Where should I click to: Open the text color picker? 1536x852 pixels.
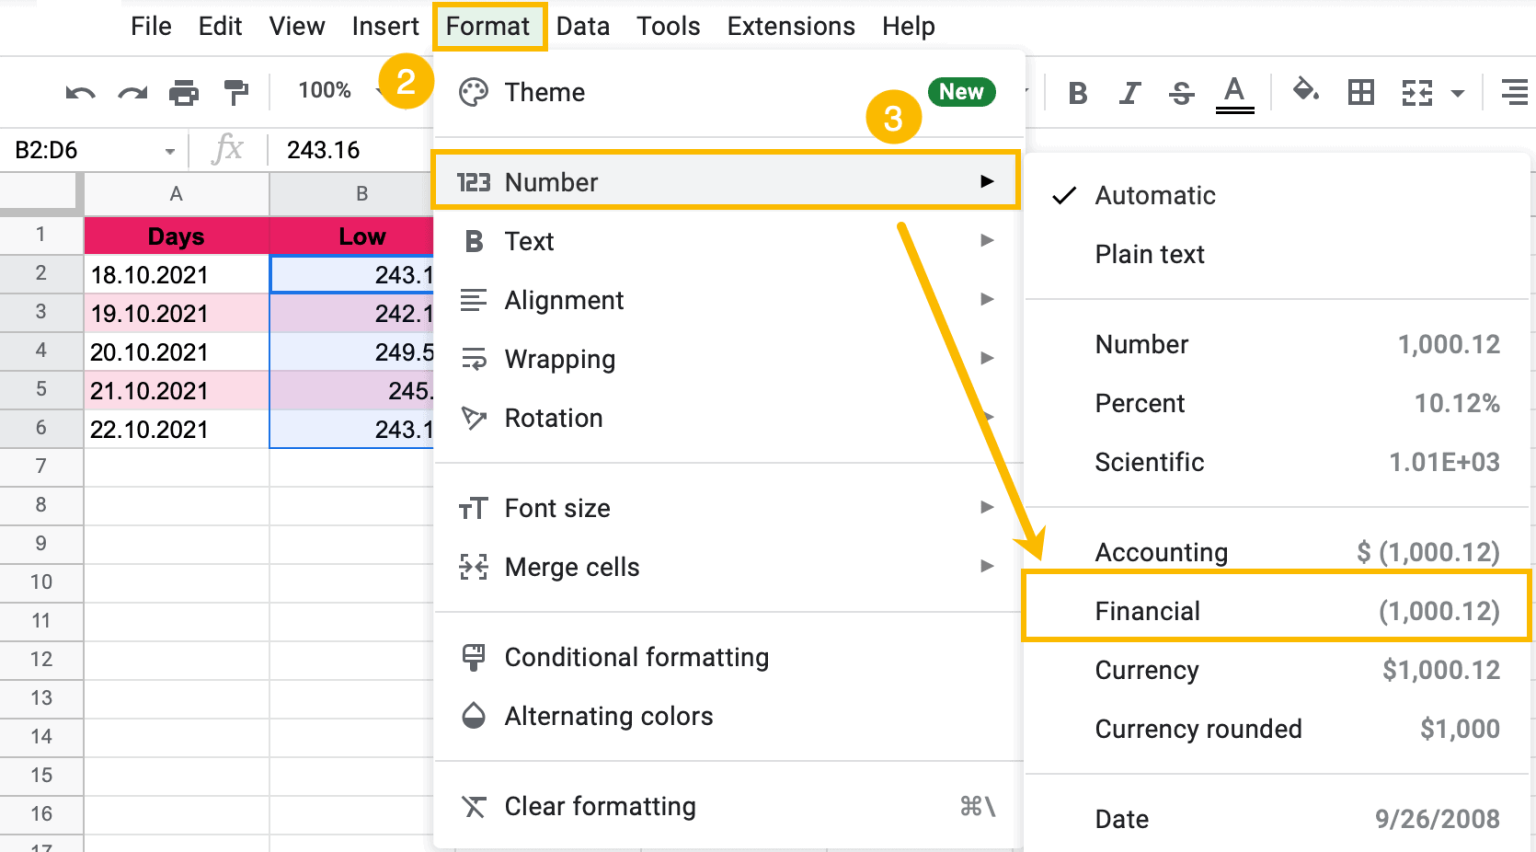pyautogui.click(x=1234, y=92)
